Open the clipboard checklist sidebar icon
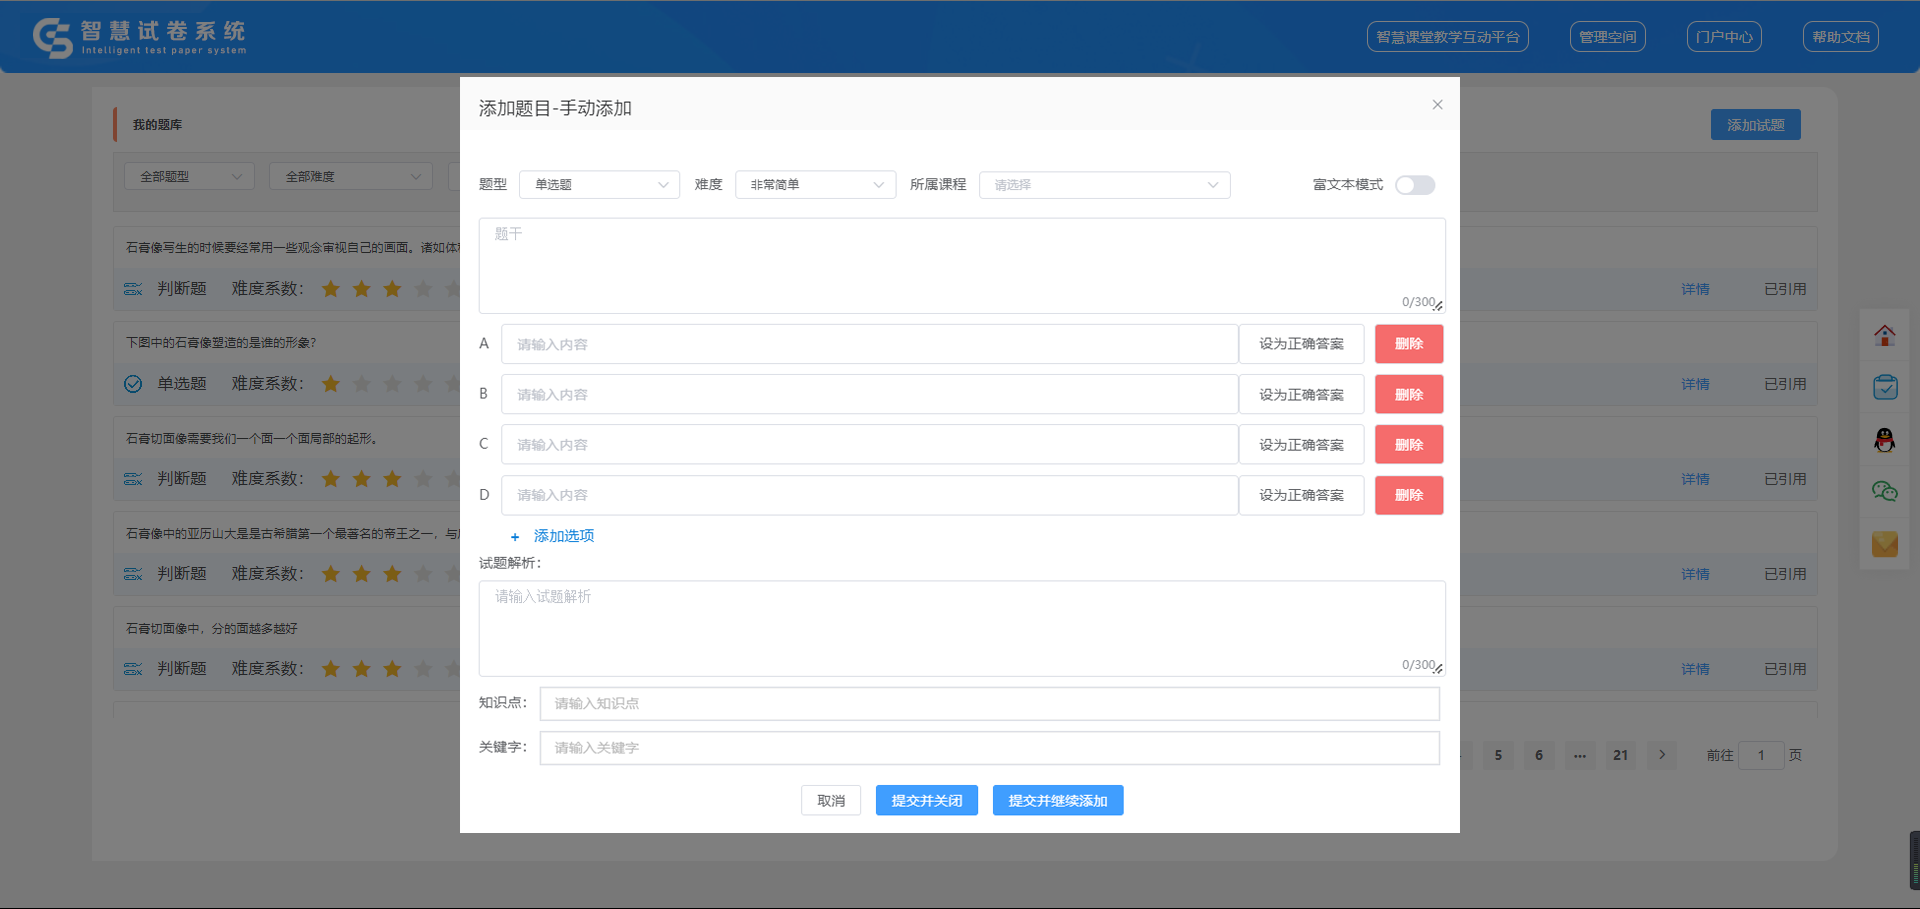 coord(1884,388)
